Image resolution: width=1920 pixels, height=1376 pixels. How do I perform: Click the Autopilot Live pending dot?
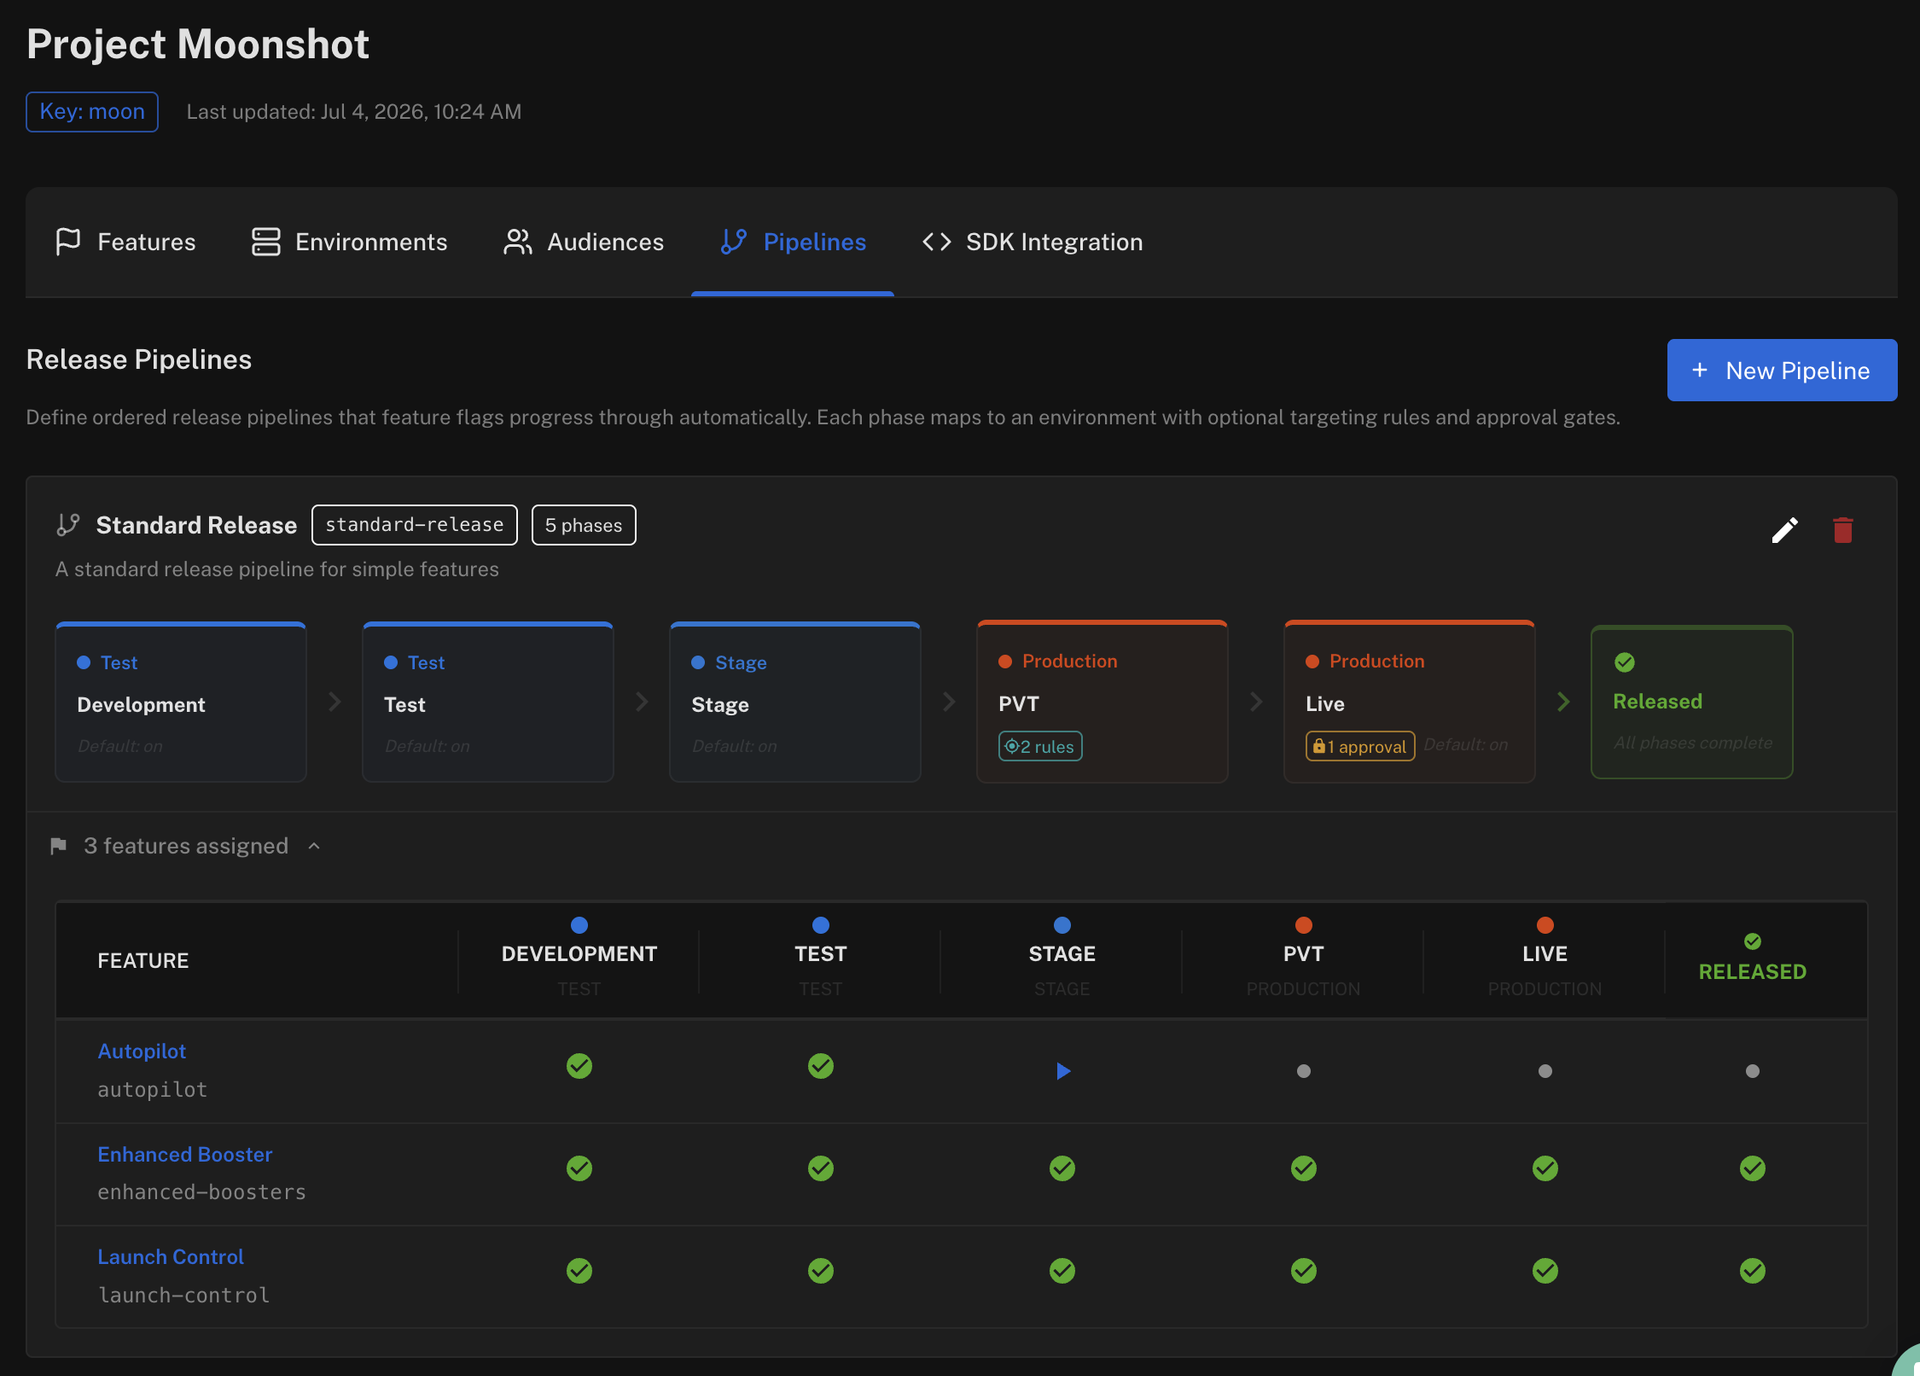1545,1071
